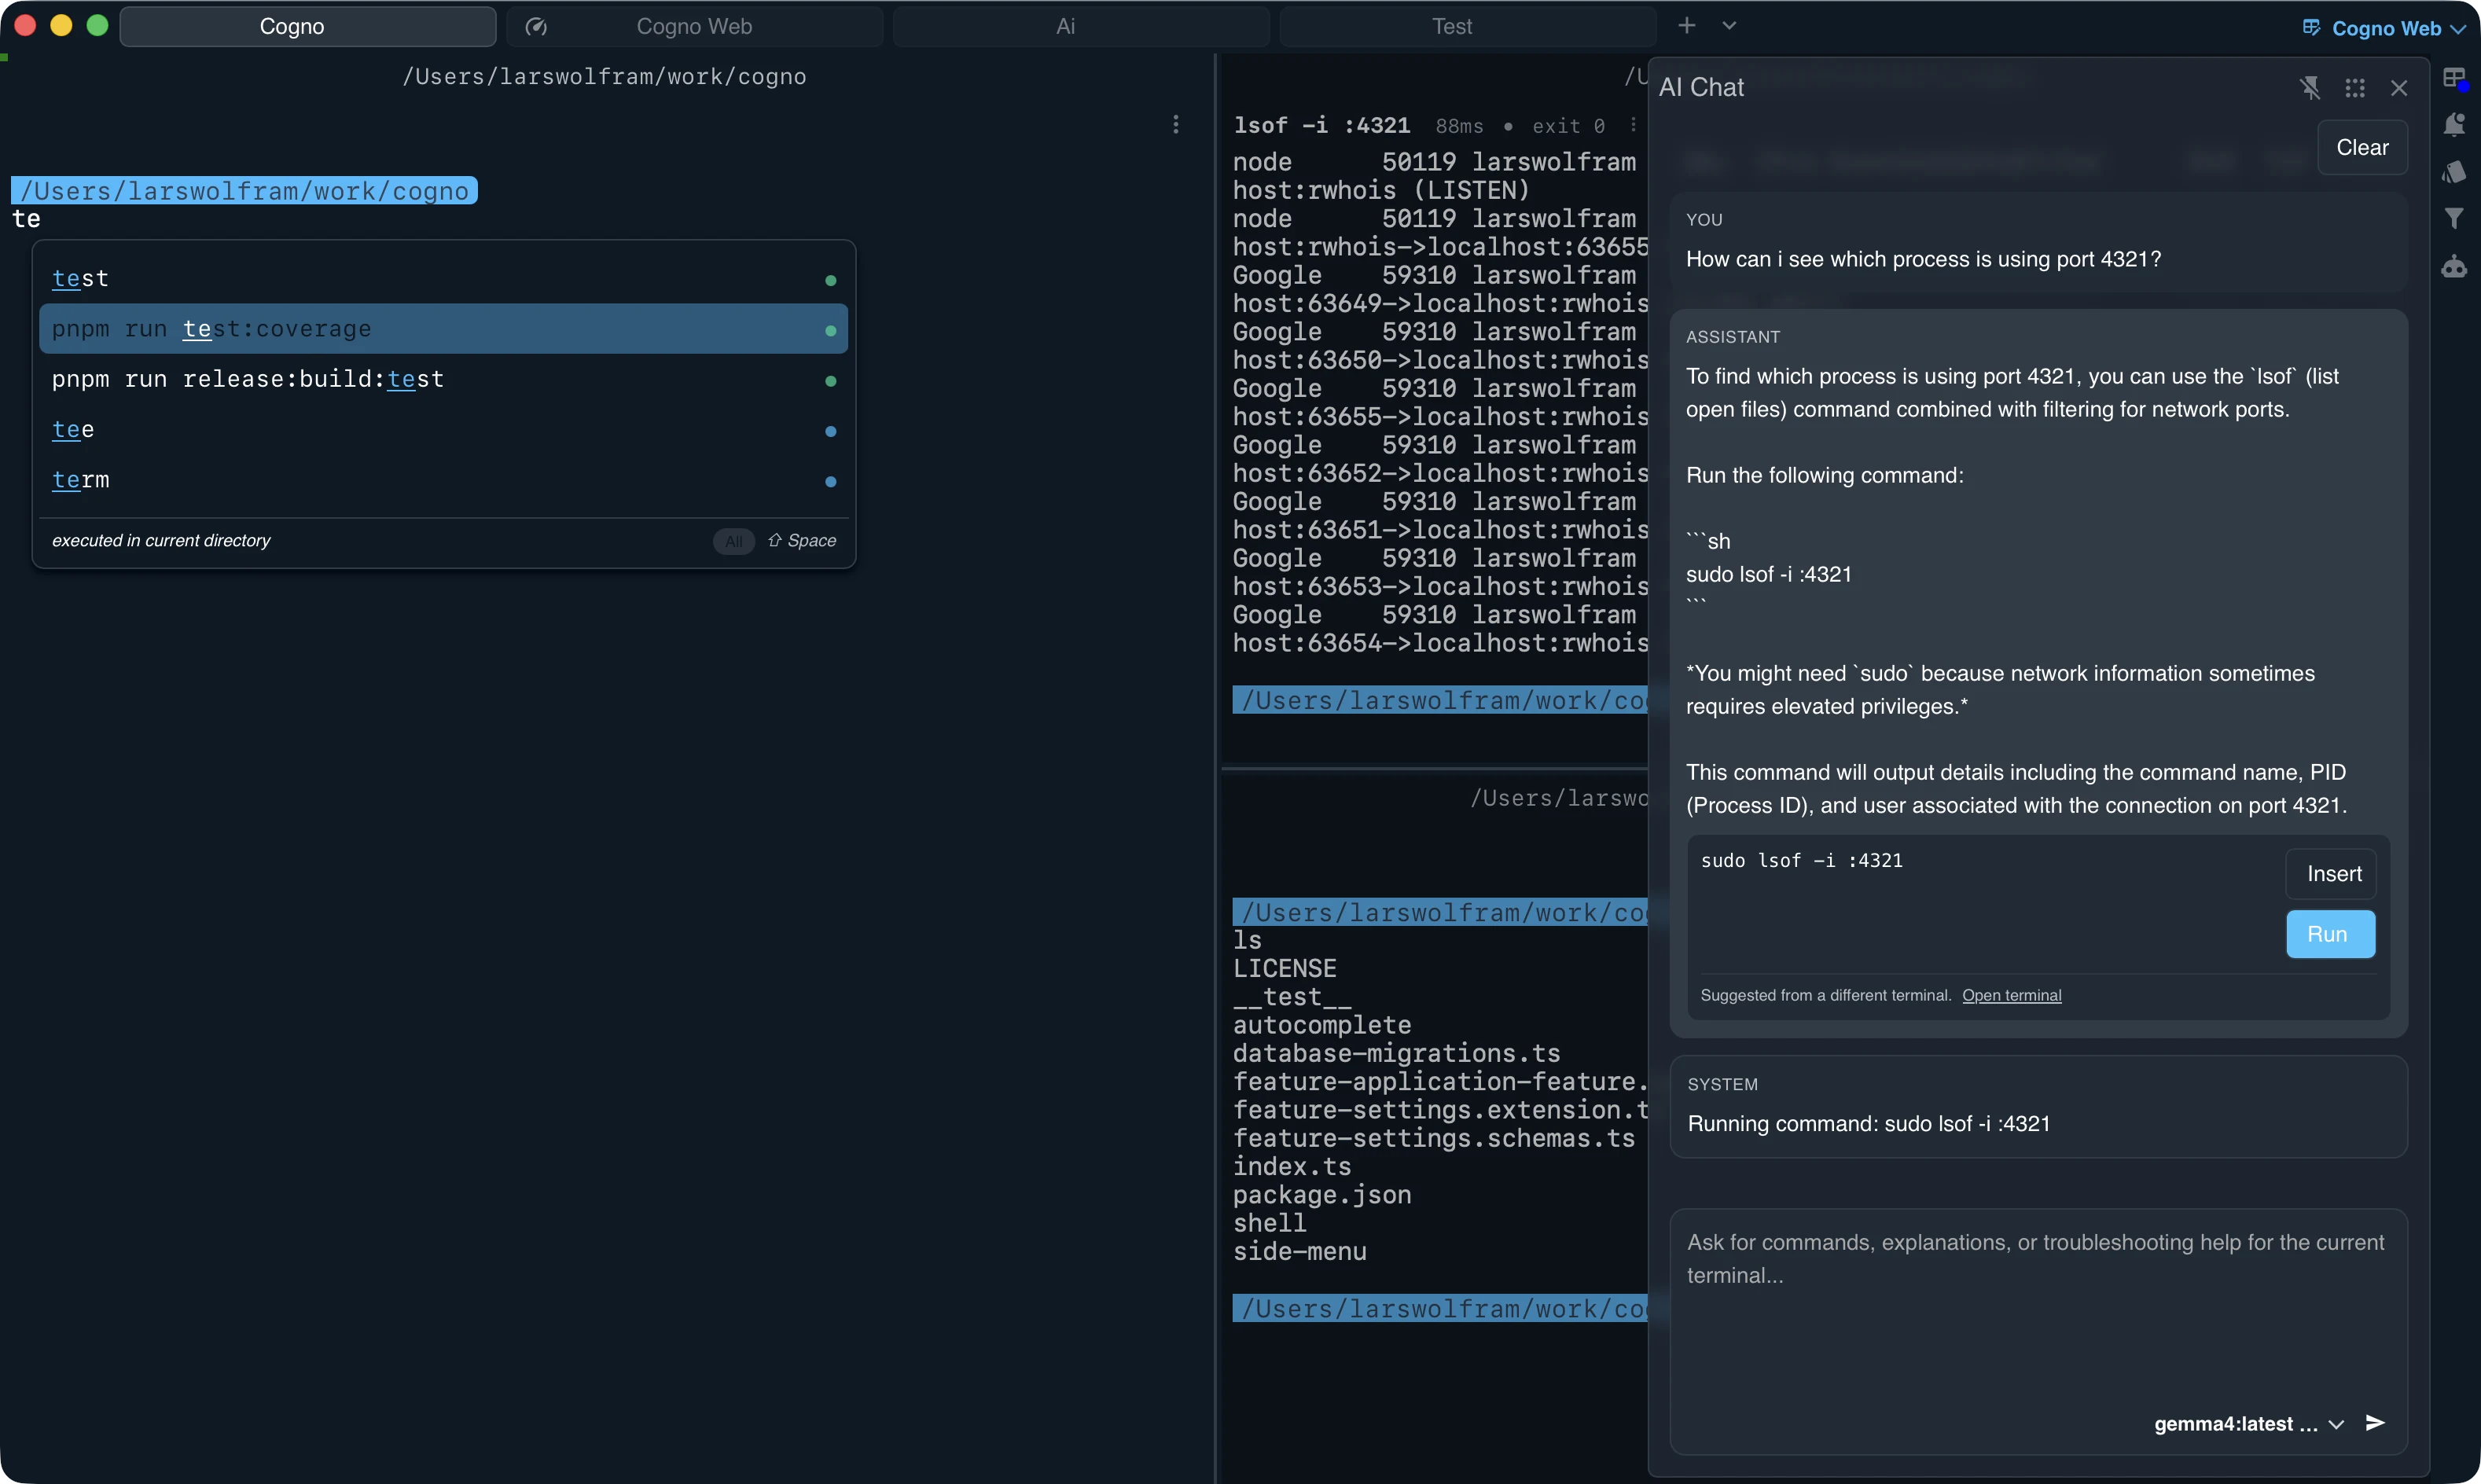Click 'Running command: sudo lsof -i :4321' system message

click(1868, 1124)
